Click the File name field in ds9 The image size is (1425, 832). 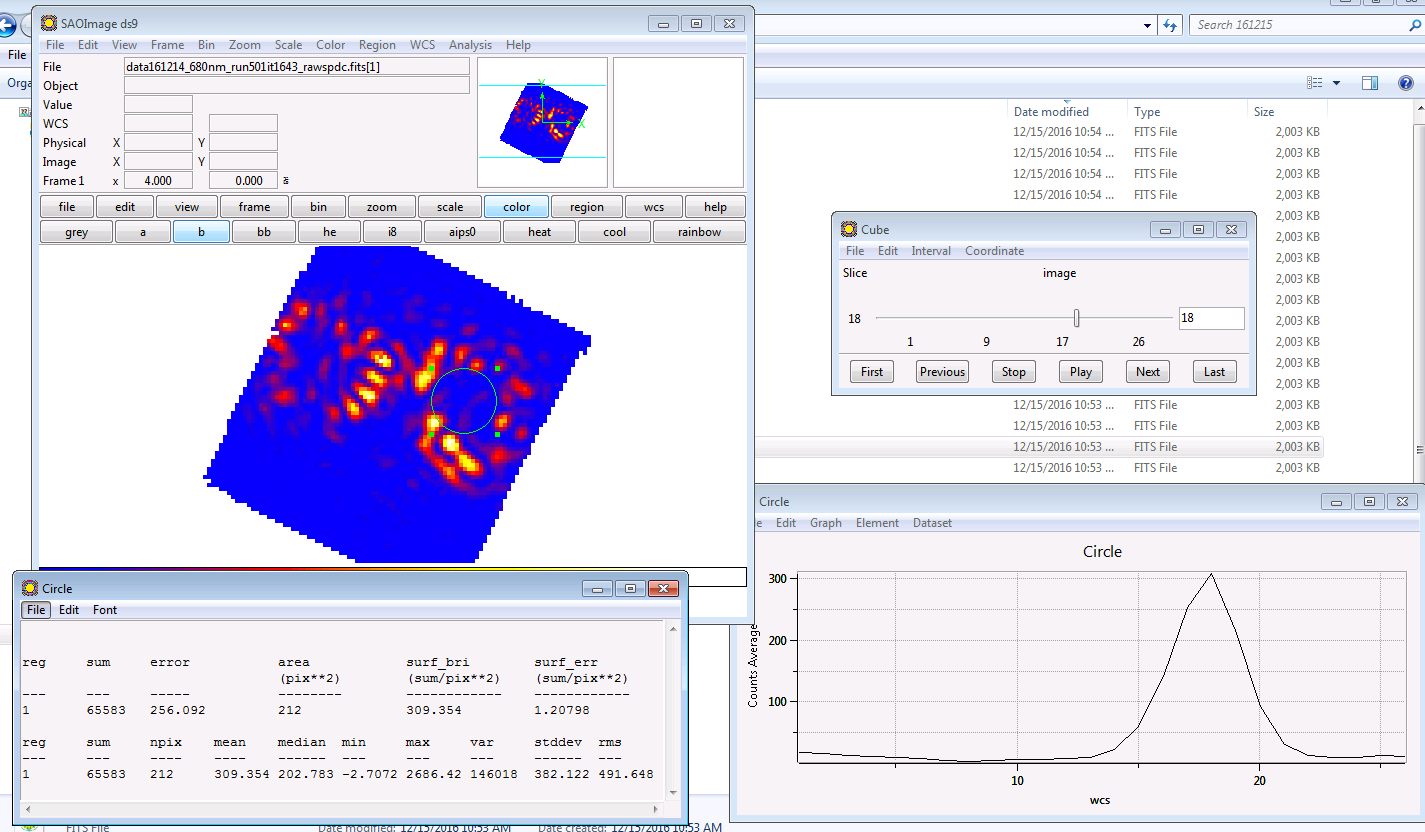[296, 66]
